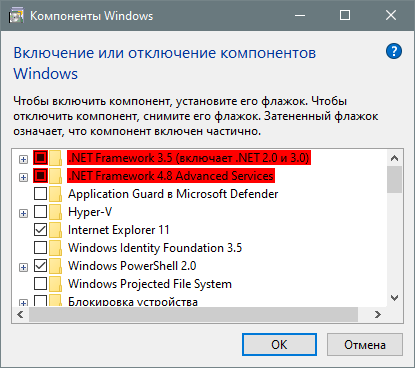Screen dimensions: 415x368
Task: Click folder icon beside Windows Projected File System
Action: pyautogui.click(x=56, y=284)
